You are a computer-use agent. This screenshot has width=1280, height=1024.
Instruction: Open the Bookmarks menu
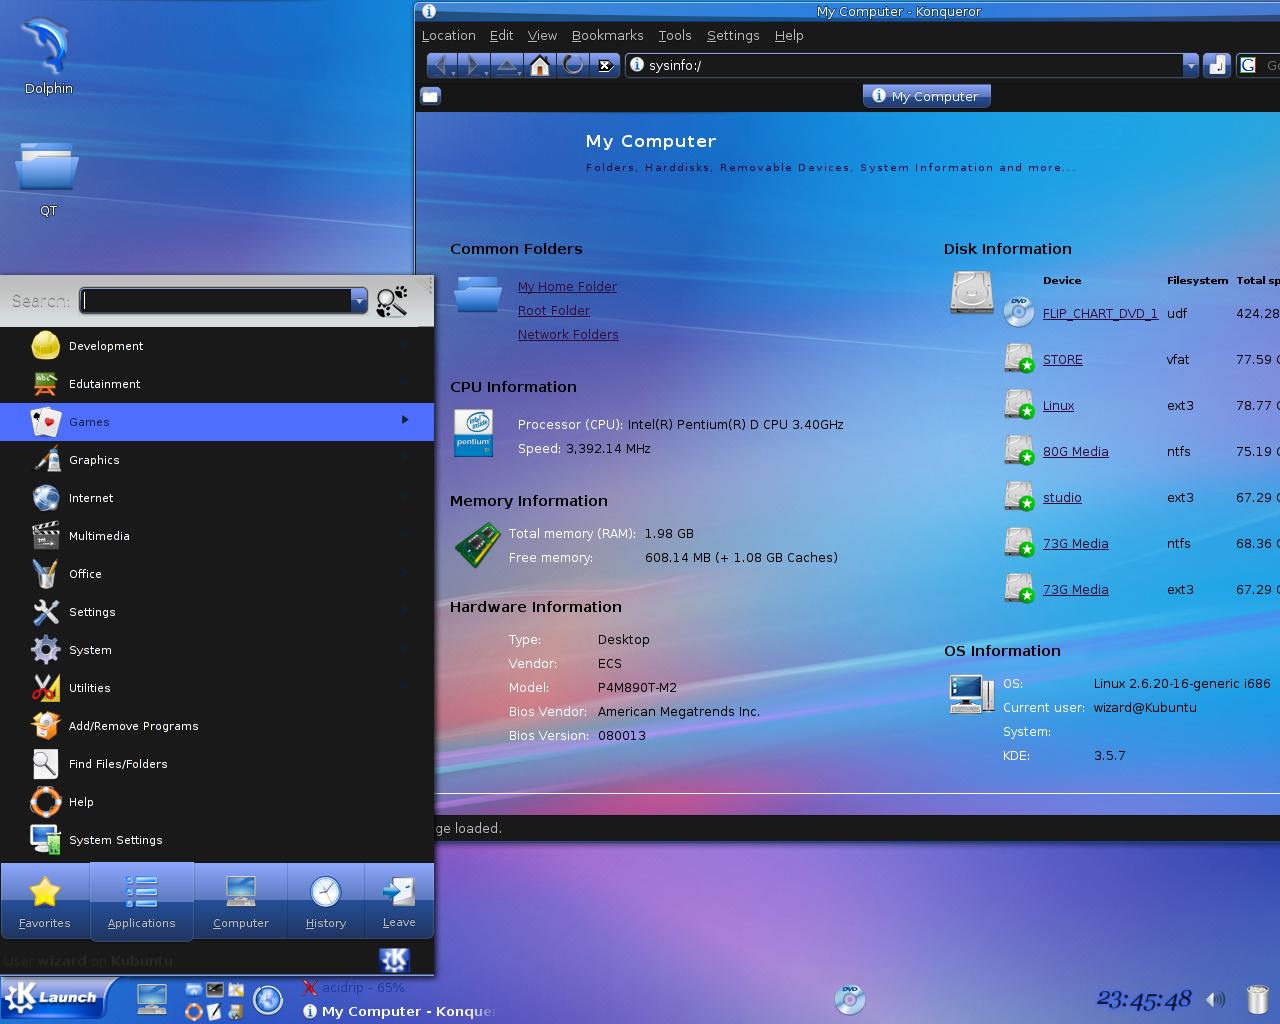coord(607,35)
